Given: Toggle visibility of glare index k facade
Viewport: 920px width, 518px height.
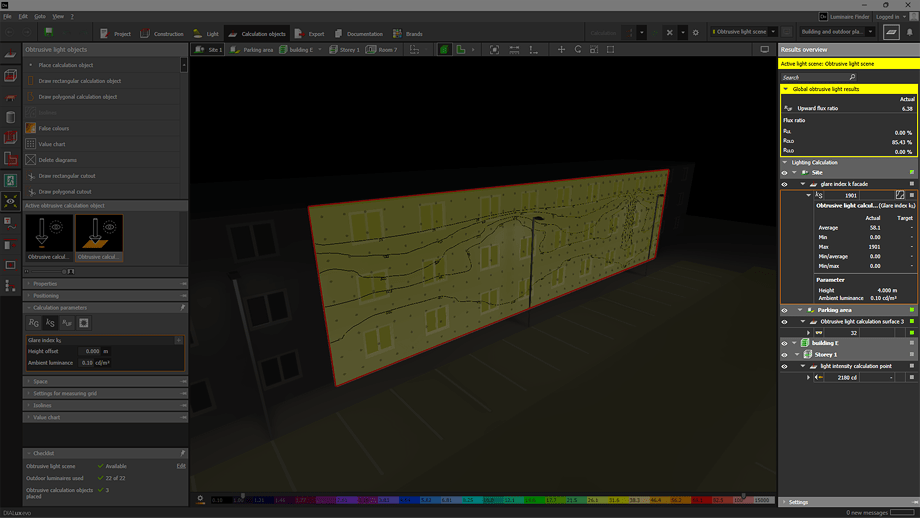Looking at the screenshot, I should 784,184.
